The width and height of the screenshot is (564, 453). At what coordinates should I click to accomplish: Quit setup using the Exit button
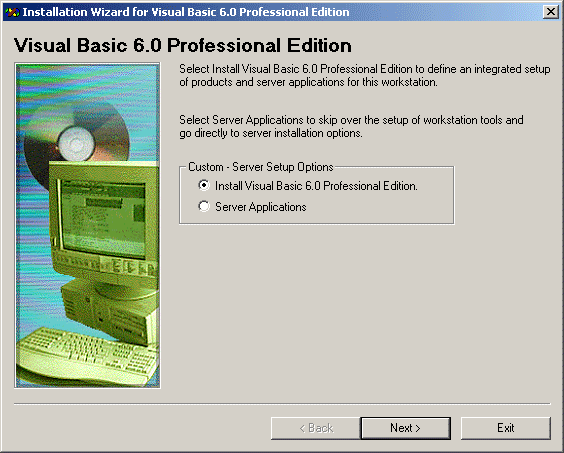click(x=506, y=428)
